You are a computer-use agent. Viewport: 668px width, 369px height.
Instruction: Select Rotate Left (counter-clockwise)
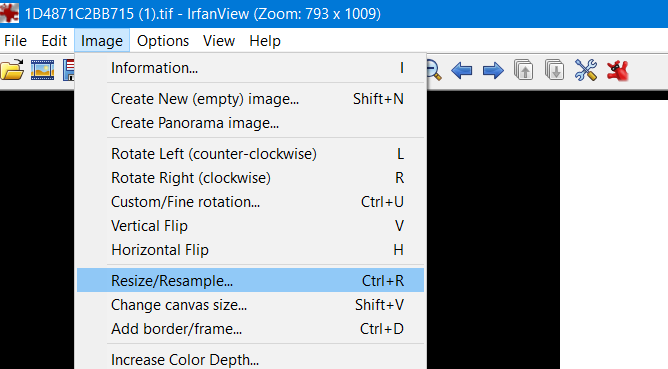(x=250, y=154)
